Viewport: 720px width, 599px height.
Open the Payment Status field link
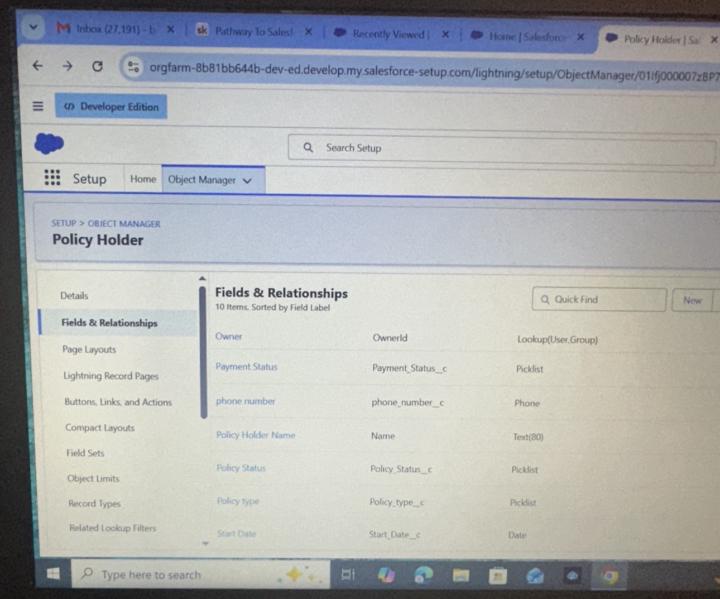click(x=247, y=367)
